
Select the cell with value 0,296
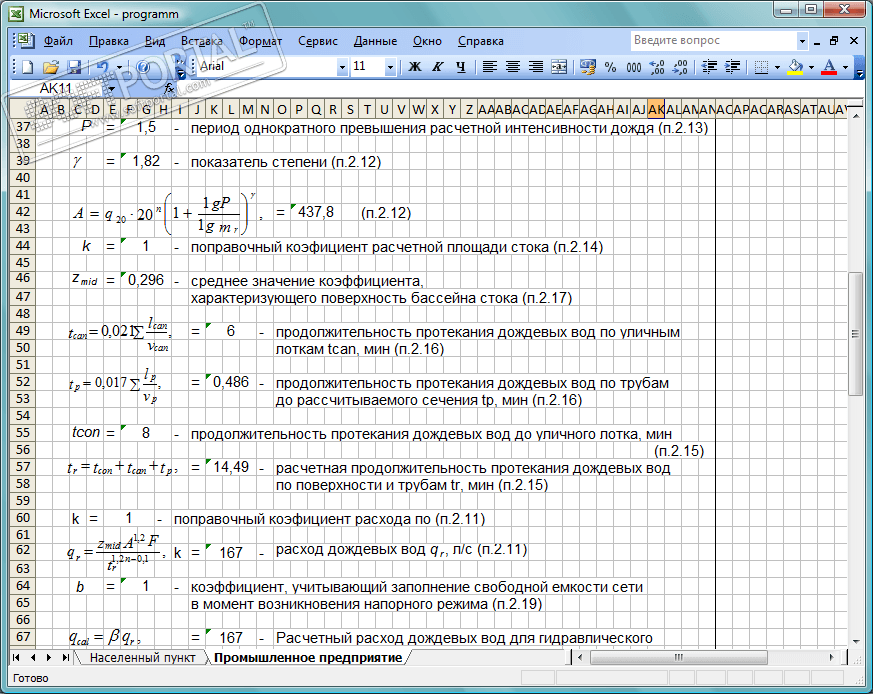point(146,280)
